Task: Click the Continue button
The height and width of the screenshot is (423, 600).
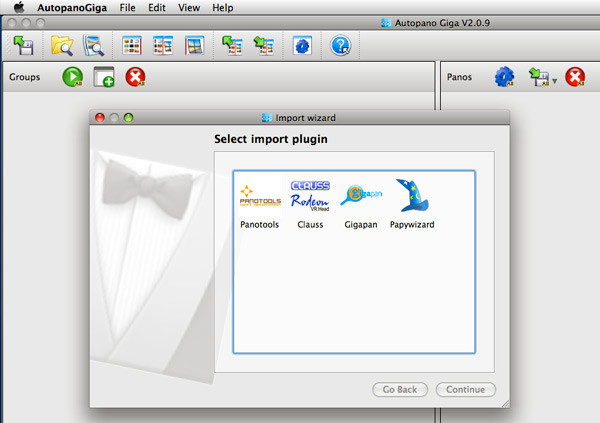Action: coord(466,390)
